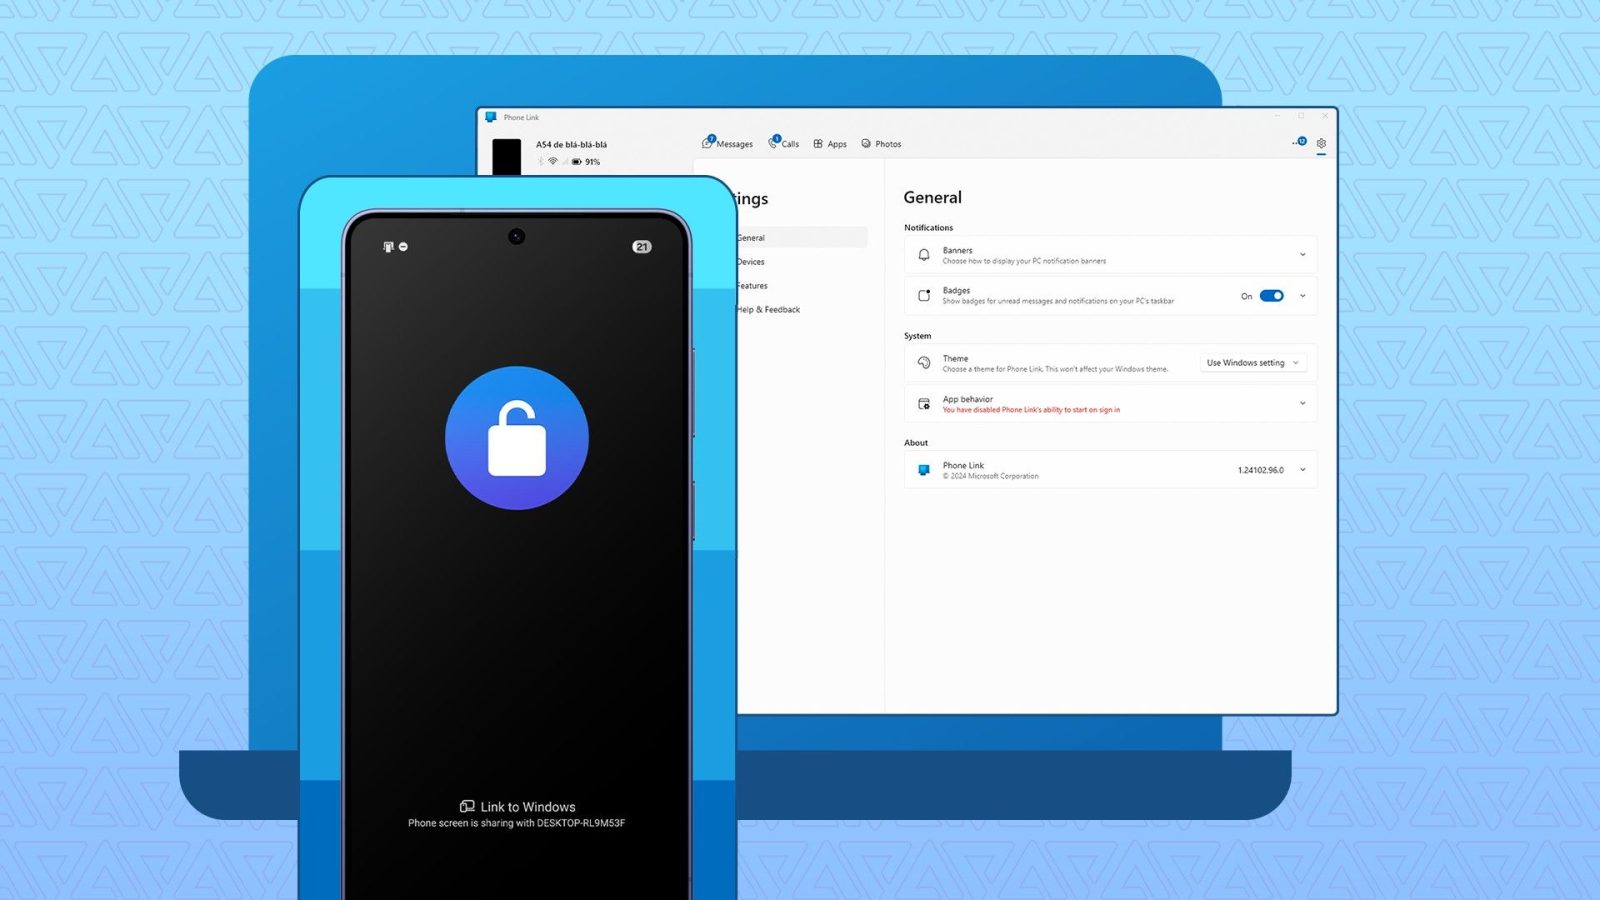Image resolution: width=1600 pixels, height=900 pixels.
Task: Click the battery icon beside 91%
Action: [x=577, y=162]
